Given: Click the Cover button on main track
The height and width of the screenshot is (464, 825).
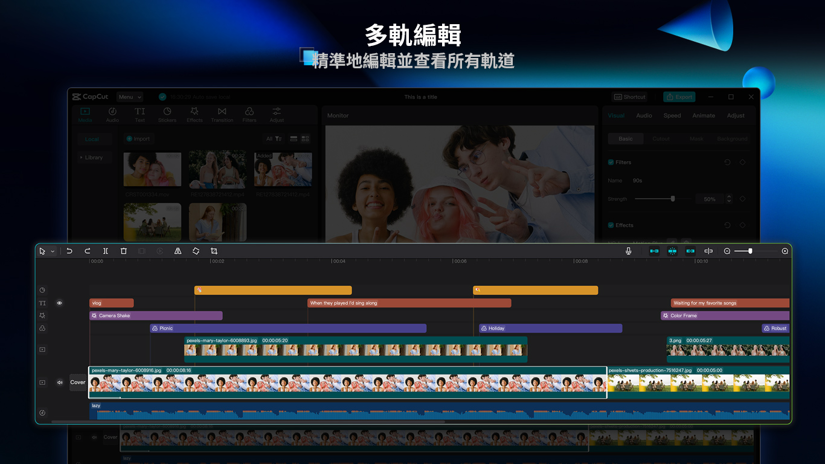Looking at the screenshot, I should click(77, 382).
